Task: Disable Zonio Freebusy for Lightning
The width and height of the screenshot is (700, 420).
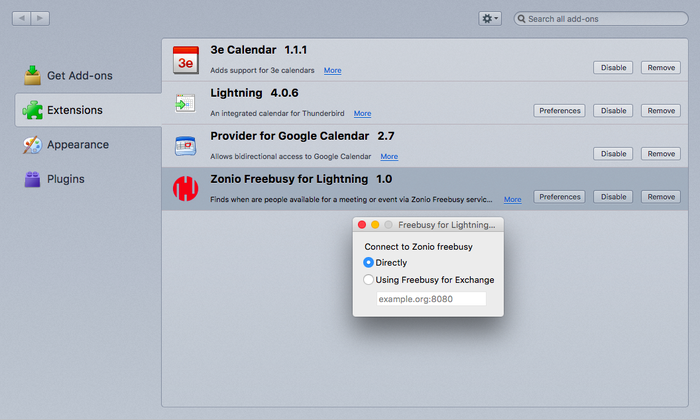Action: (613, 197)
